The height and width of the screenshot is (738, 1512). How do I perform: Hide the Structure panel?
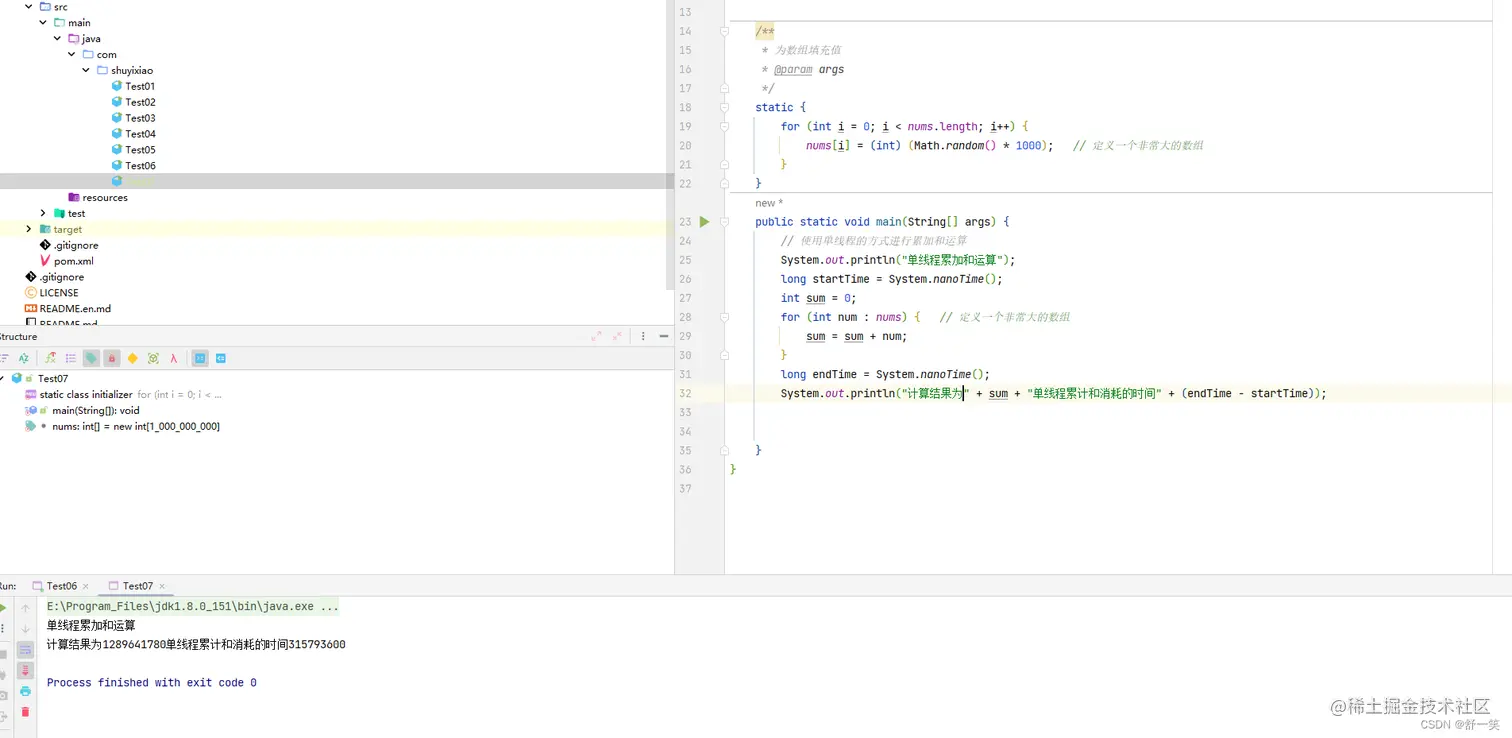(x=663, y=336)
